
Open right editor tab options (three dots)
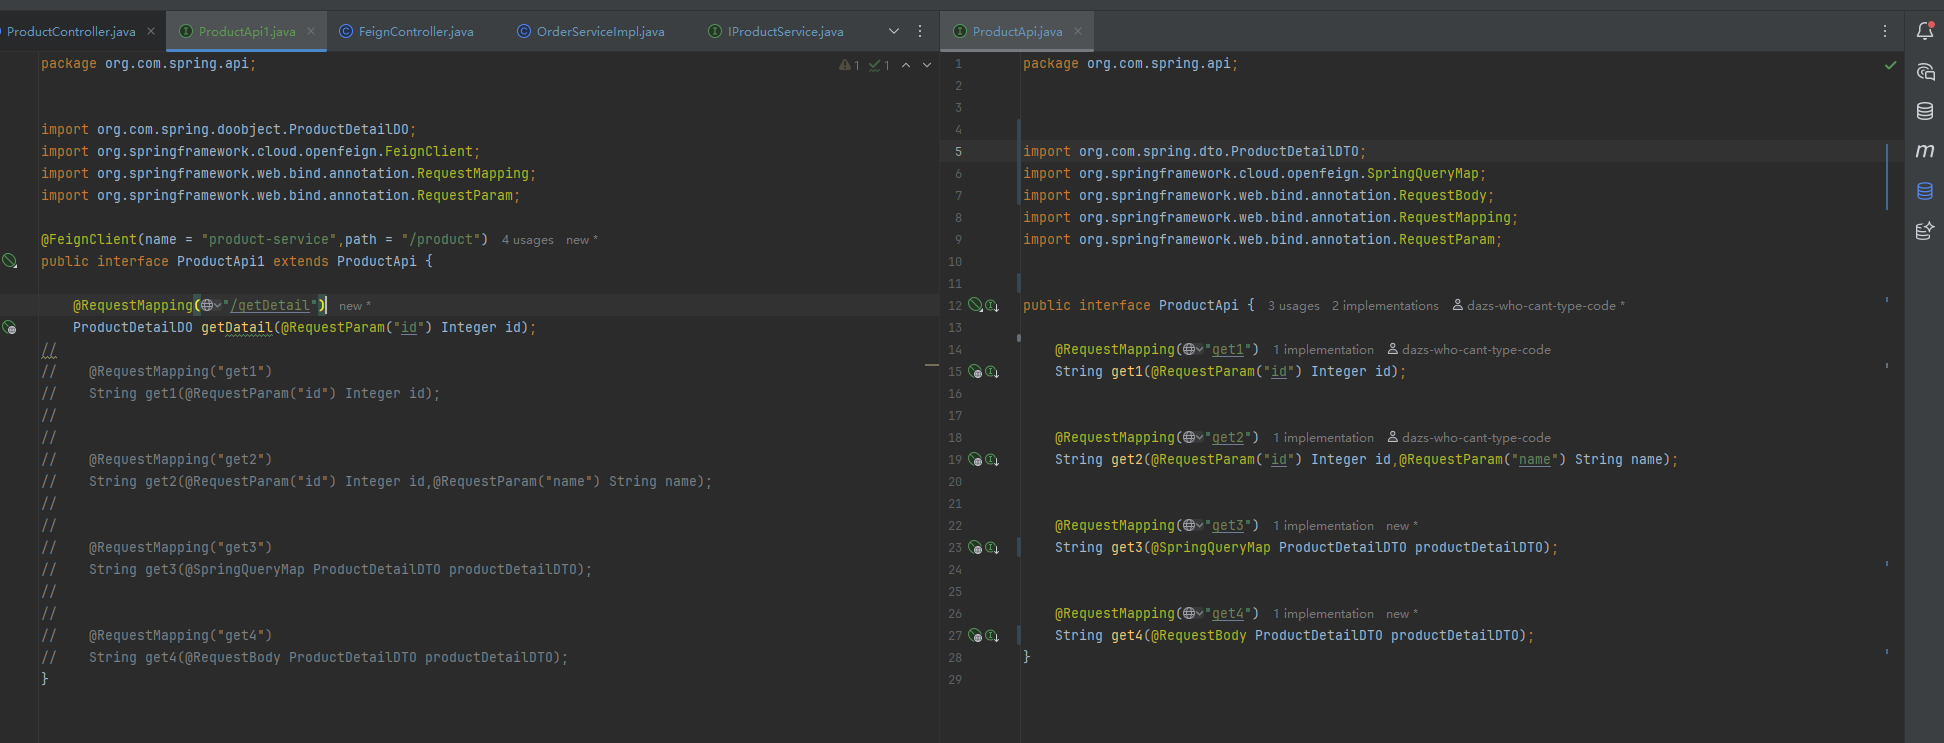[1885, 31]
